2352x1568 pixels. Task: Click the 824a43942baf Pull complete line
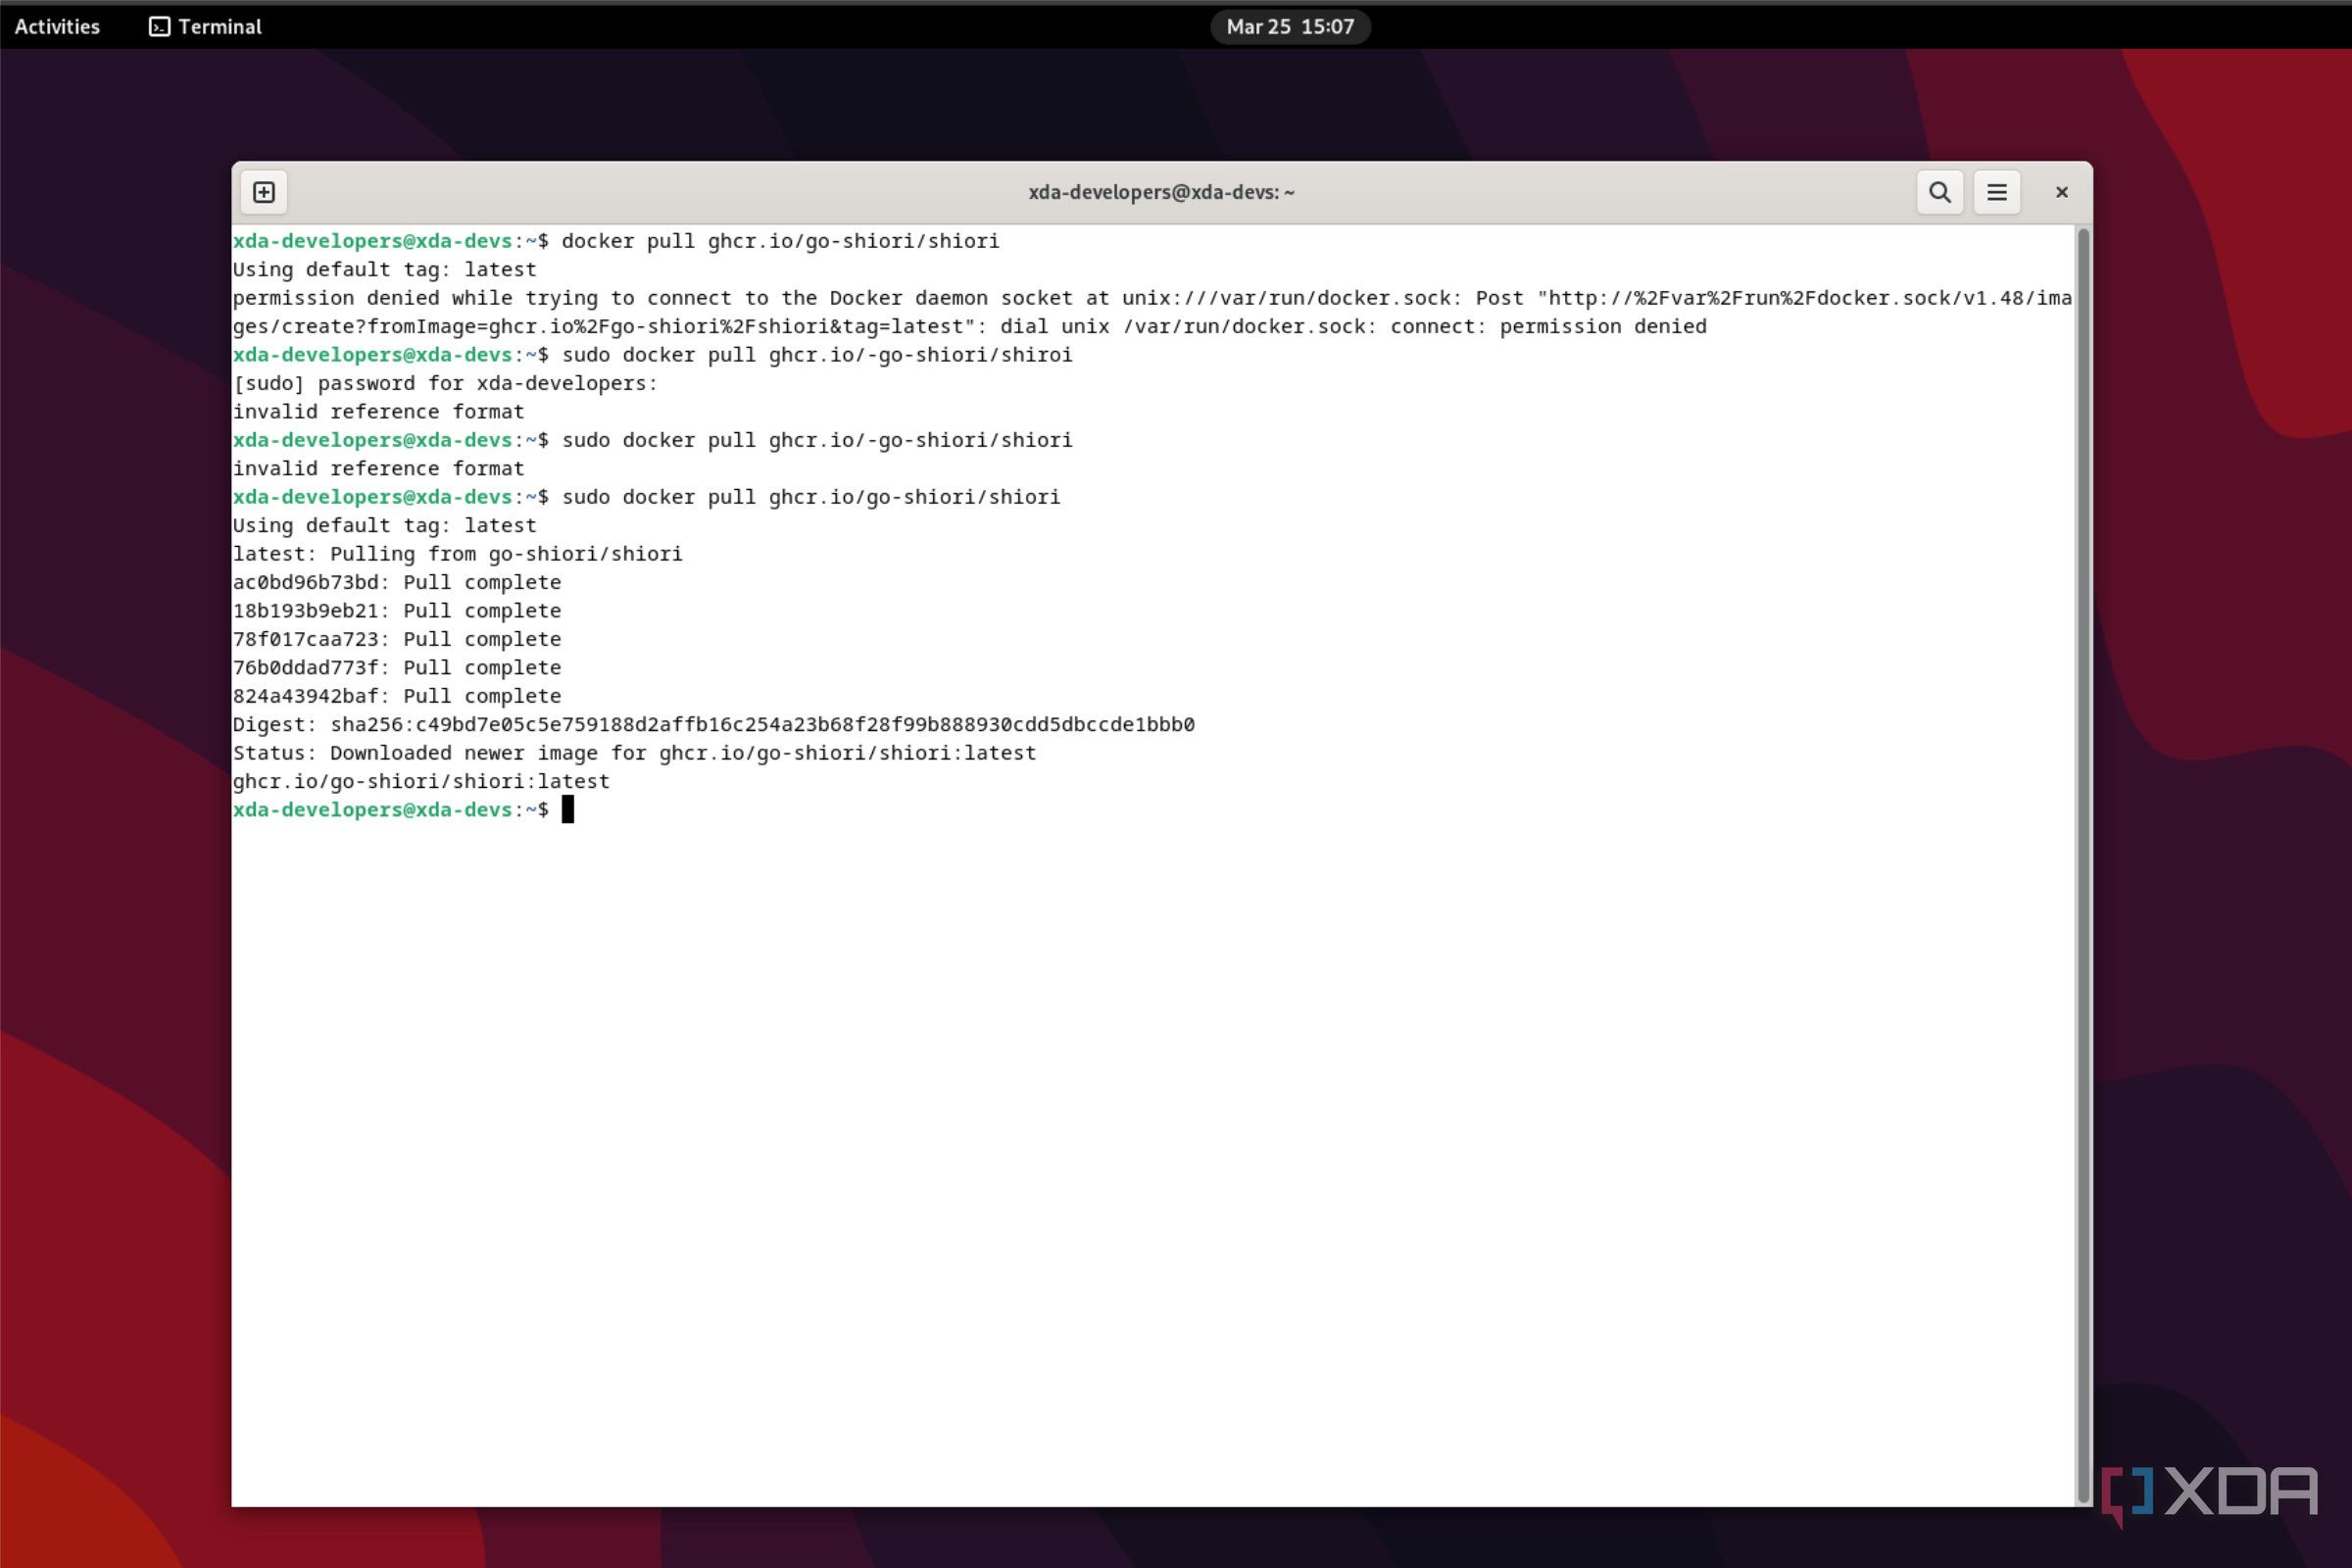click(396, 696)
